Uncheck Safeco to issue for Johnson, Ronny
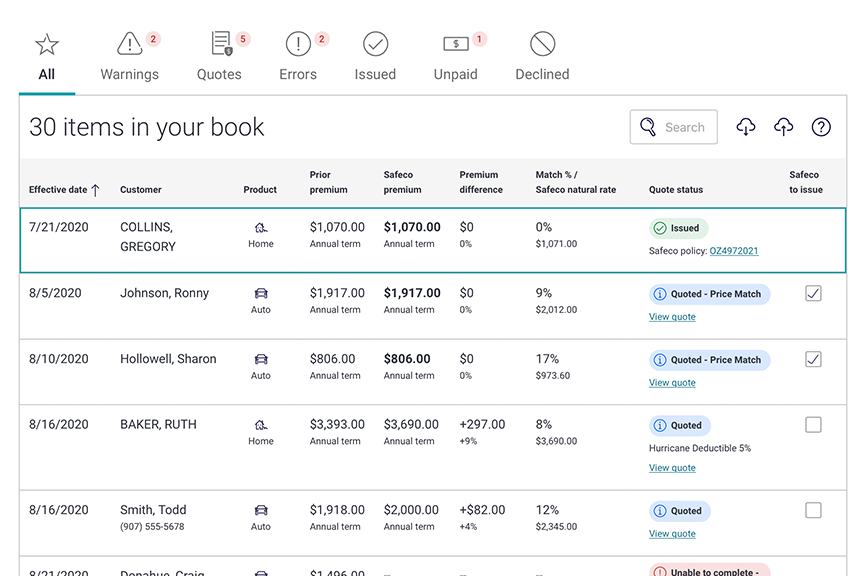Image resolution: width=866 pixels, height=576 pixels. [813, 293]
